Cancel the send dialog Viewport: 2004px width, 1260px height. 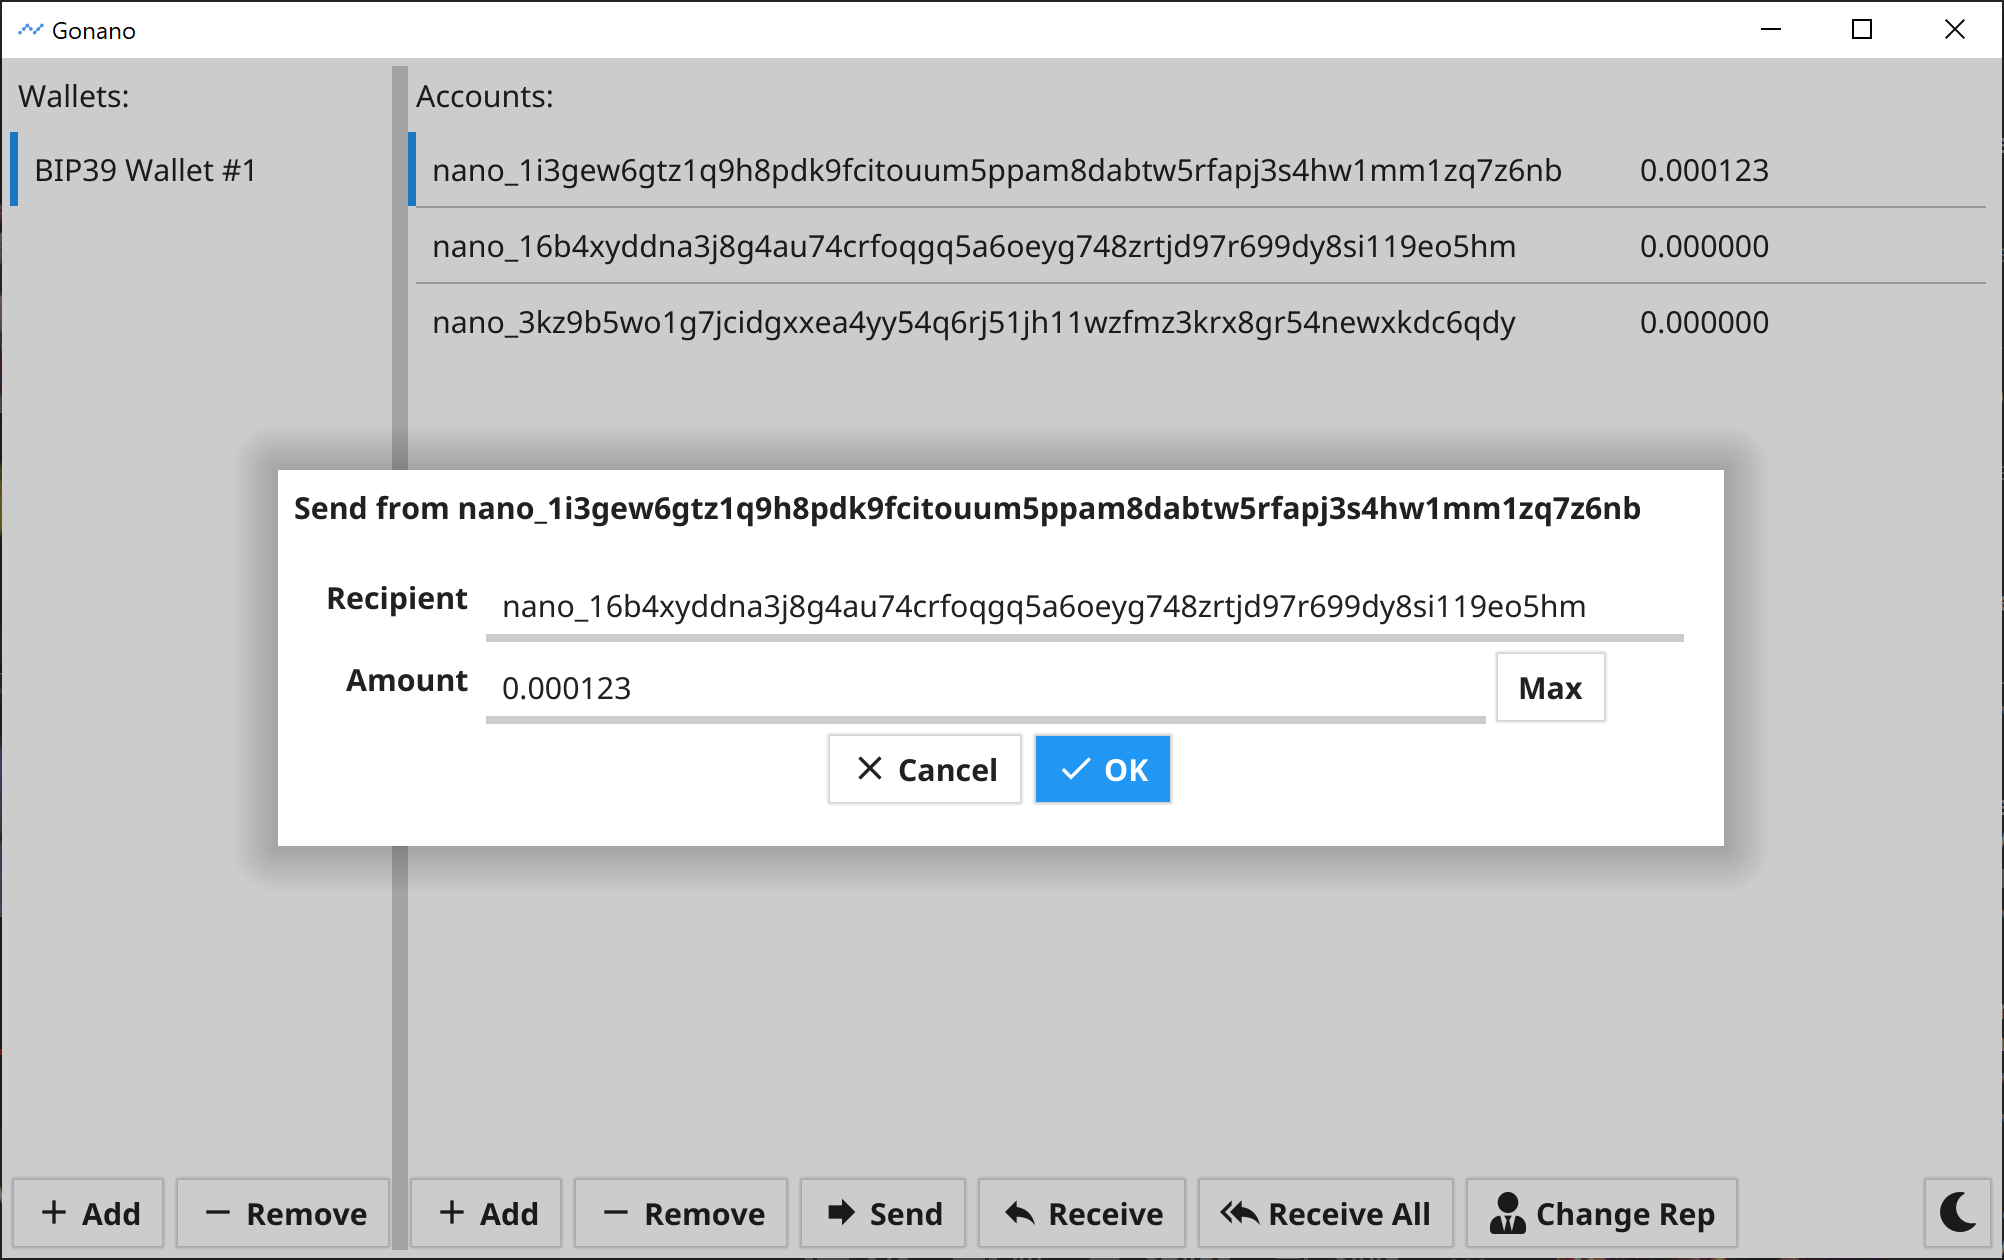pos(925,769)
